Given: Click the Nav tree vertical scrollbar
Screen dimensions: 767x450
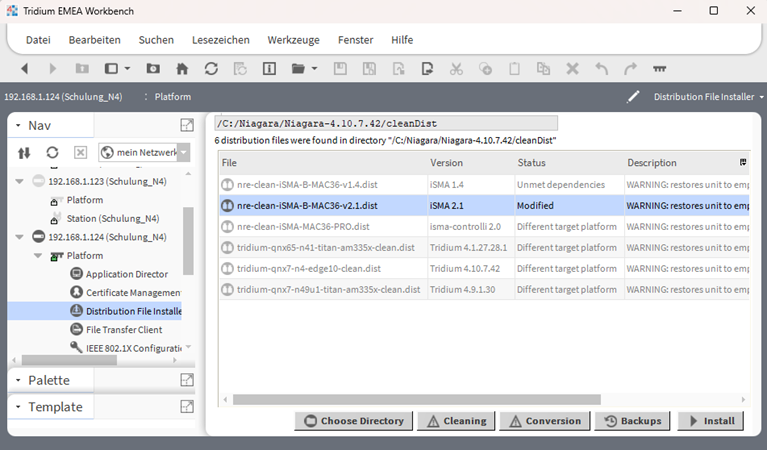Looking at the screenshot, I should click(188, 241).
